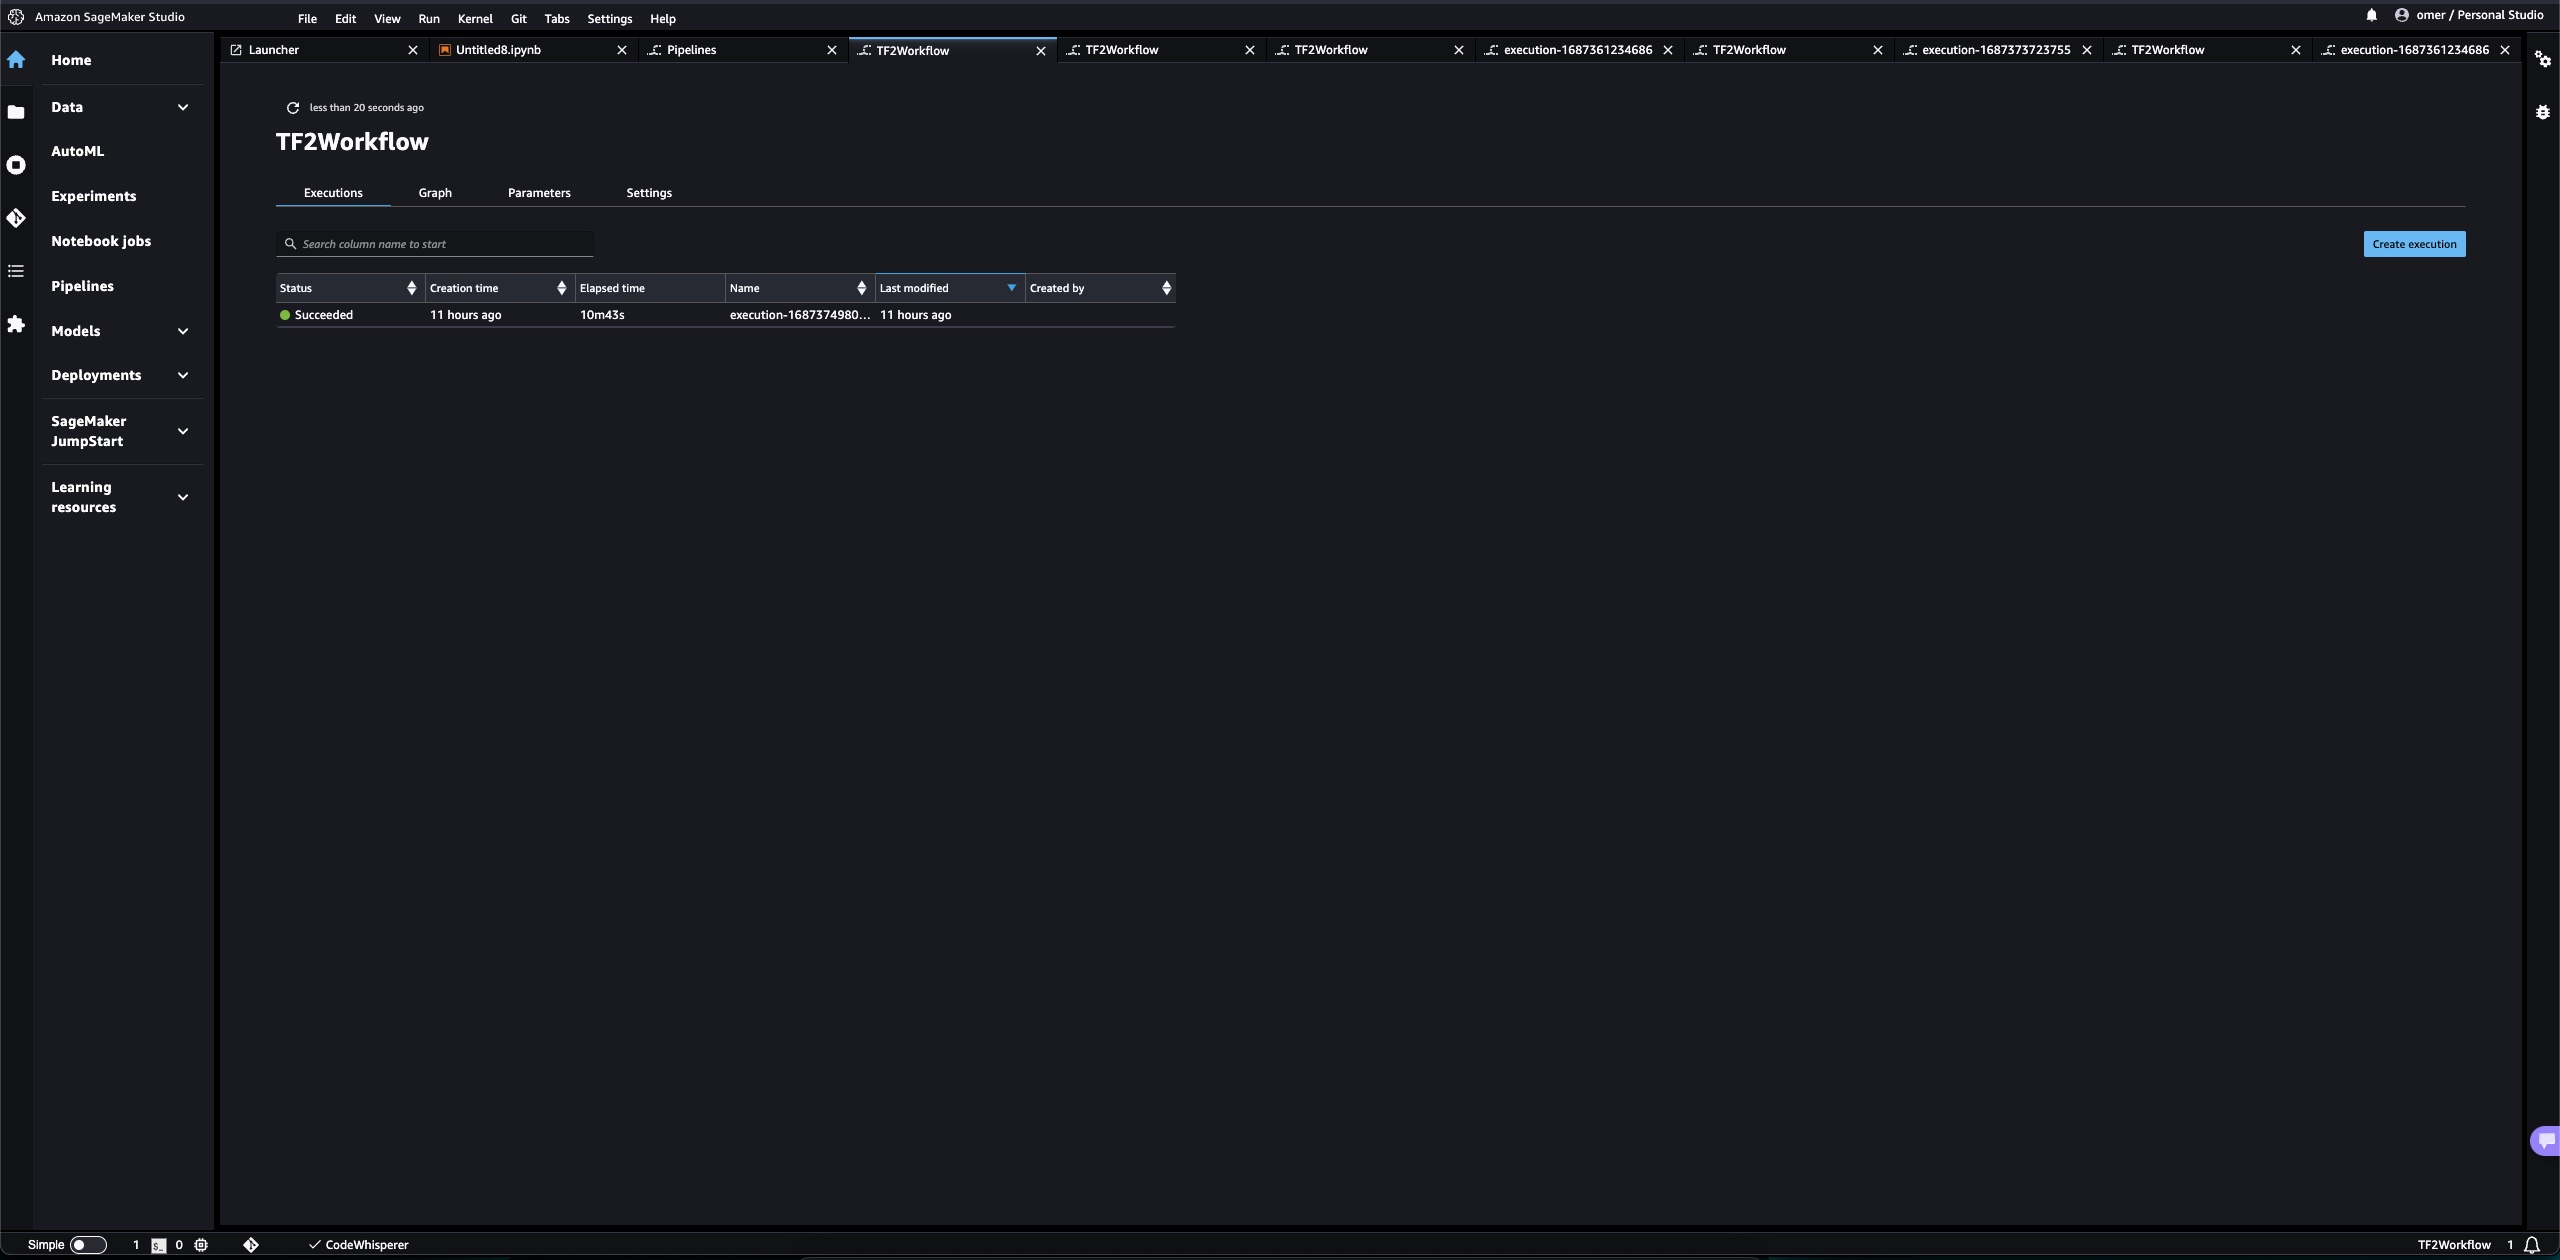Open the File Browser folder icon
Viewport: 2560px width, 1260px height.
(16, 112)
